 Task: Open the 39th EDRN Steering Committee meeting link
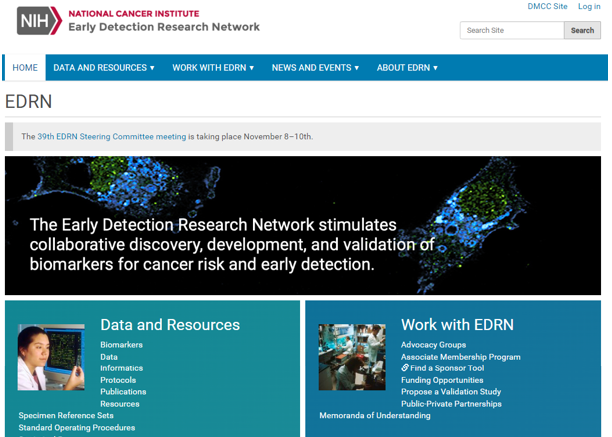click(111, 137)
